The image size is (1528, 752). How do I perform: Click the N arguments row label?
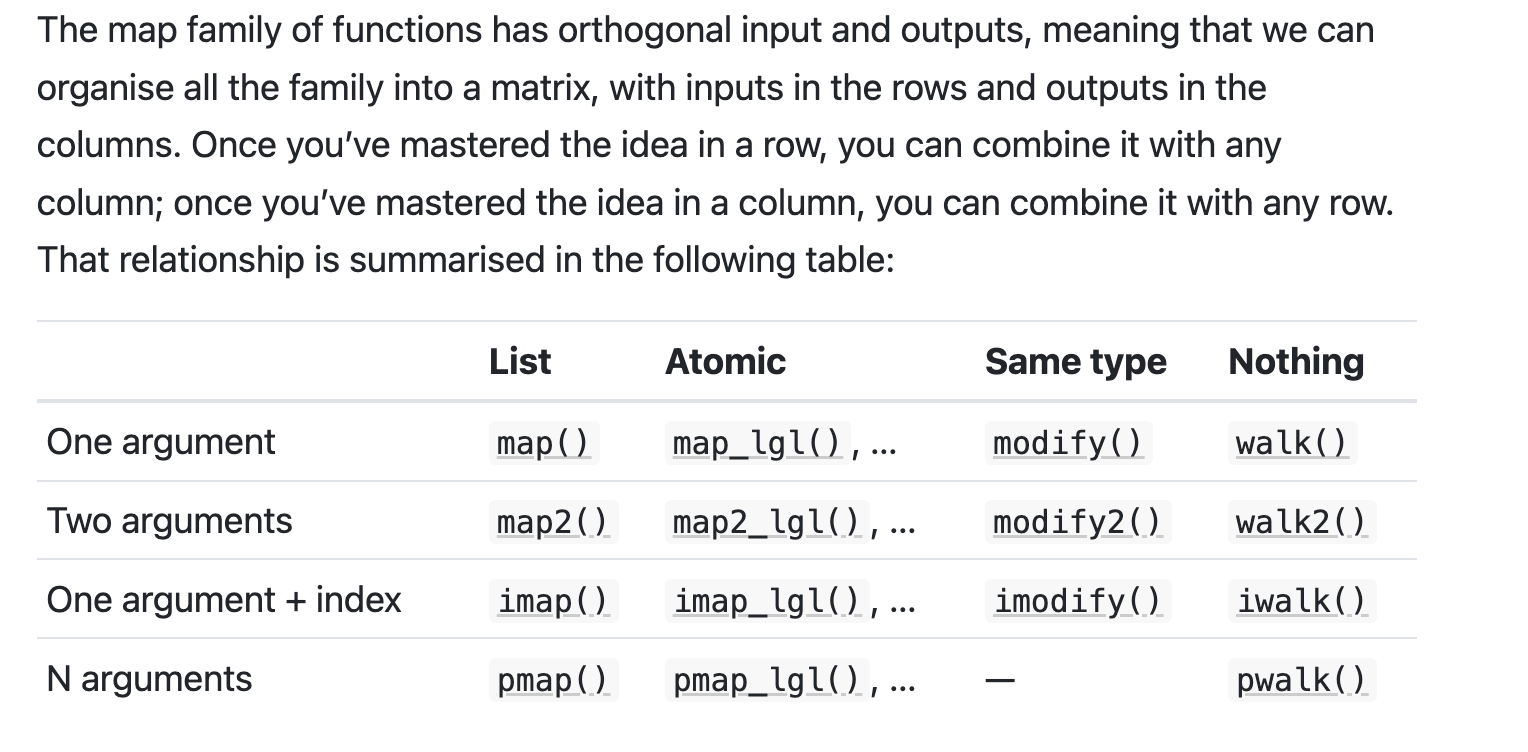[x=149, y=680]
